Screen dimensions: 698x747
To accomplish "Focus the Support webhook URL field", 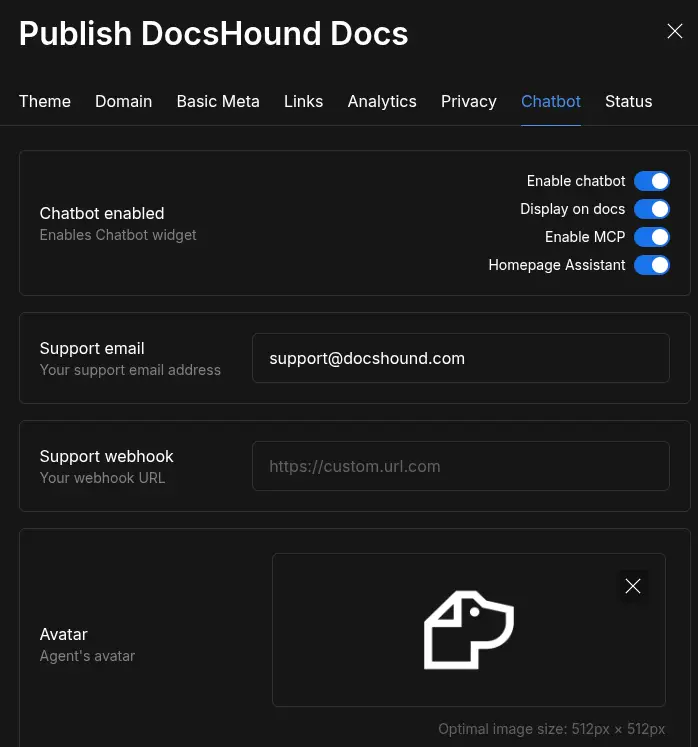I will coord(460,466).
